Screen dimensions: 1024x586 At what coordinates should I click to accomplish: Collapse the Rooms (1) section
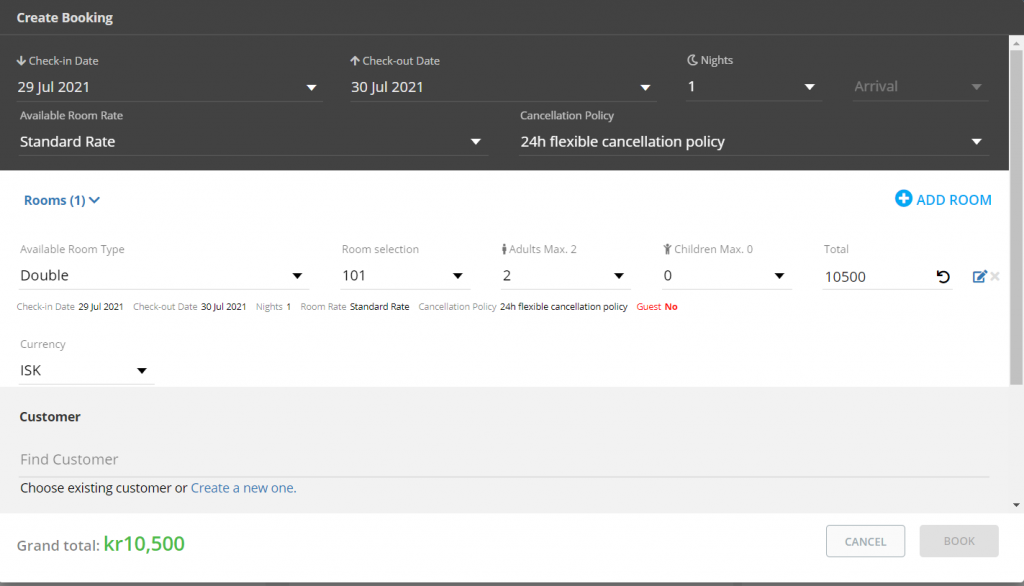pos(62,200)
